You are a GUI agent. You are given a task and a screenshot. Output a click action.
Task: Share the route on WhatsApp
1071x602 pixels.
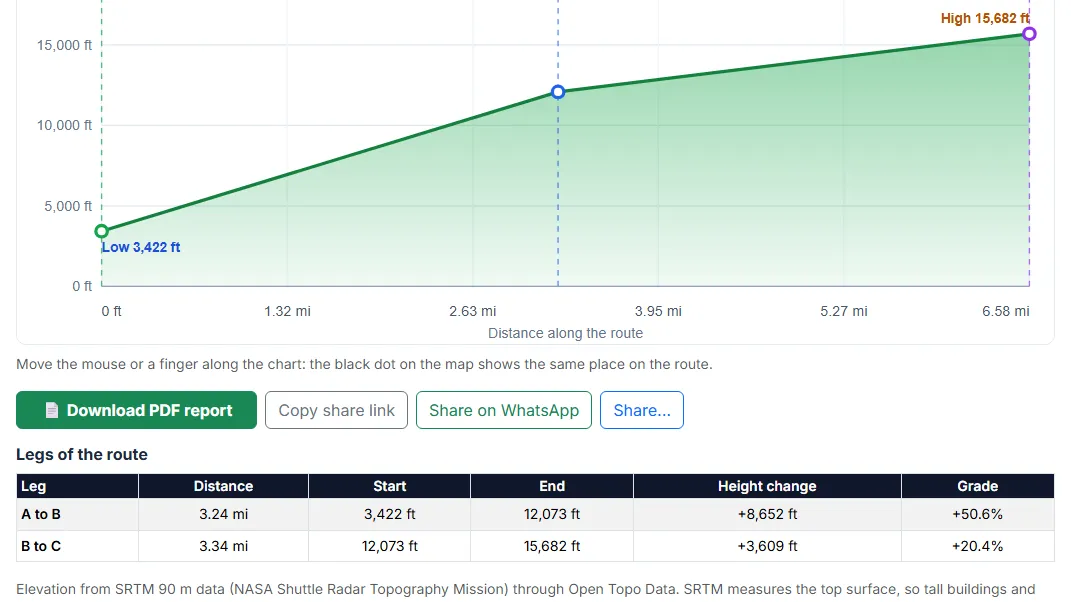(503, 410)
